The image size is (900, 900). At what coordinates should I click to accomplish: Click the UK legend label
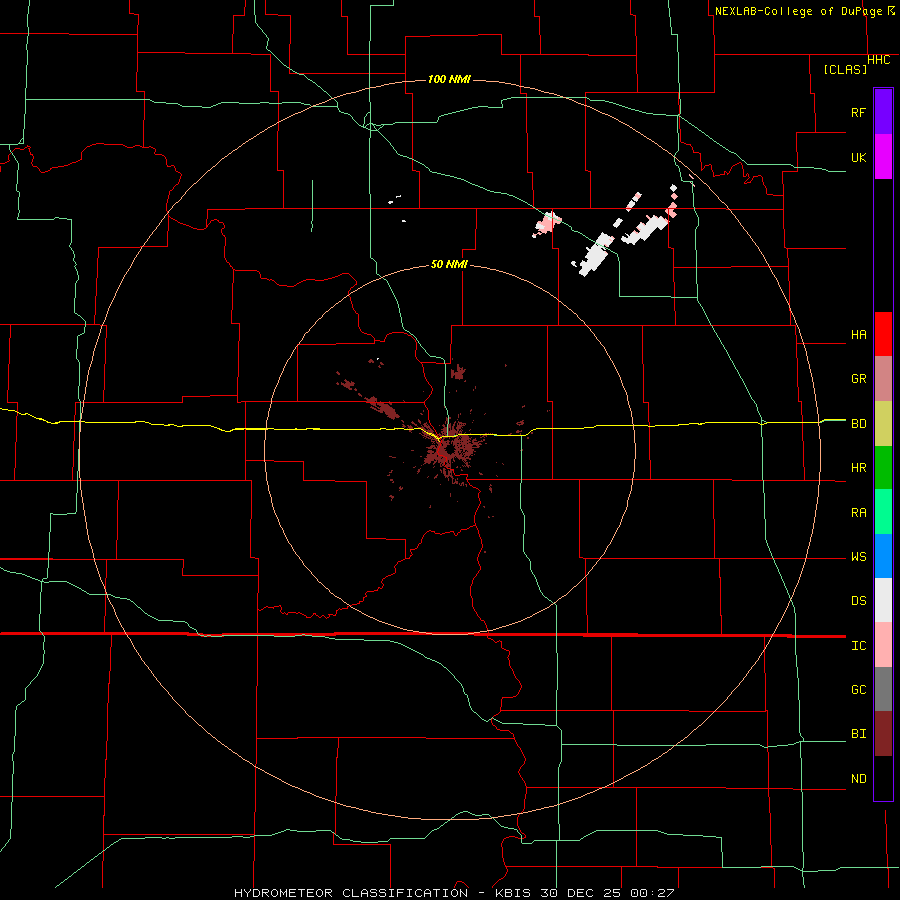click(858, 157)
